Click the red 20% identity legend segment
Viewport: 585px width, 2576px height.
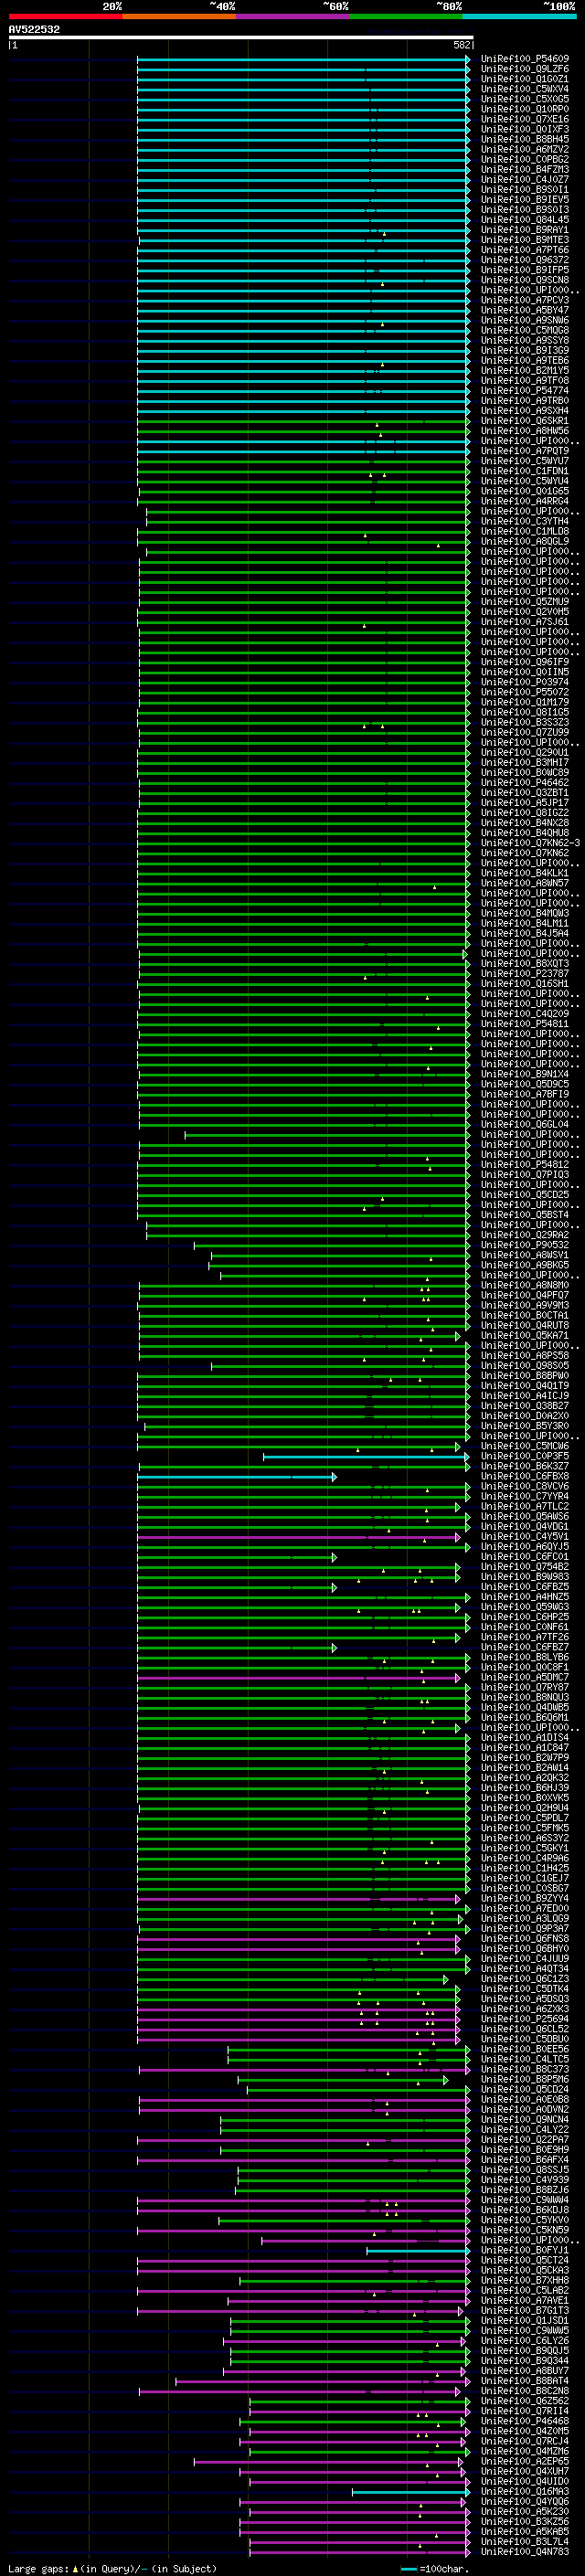point(65,16)
